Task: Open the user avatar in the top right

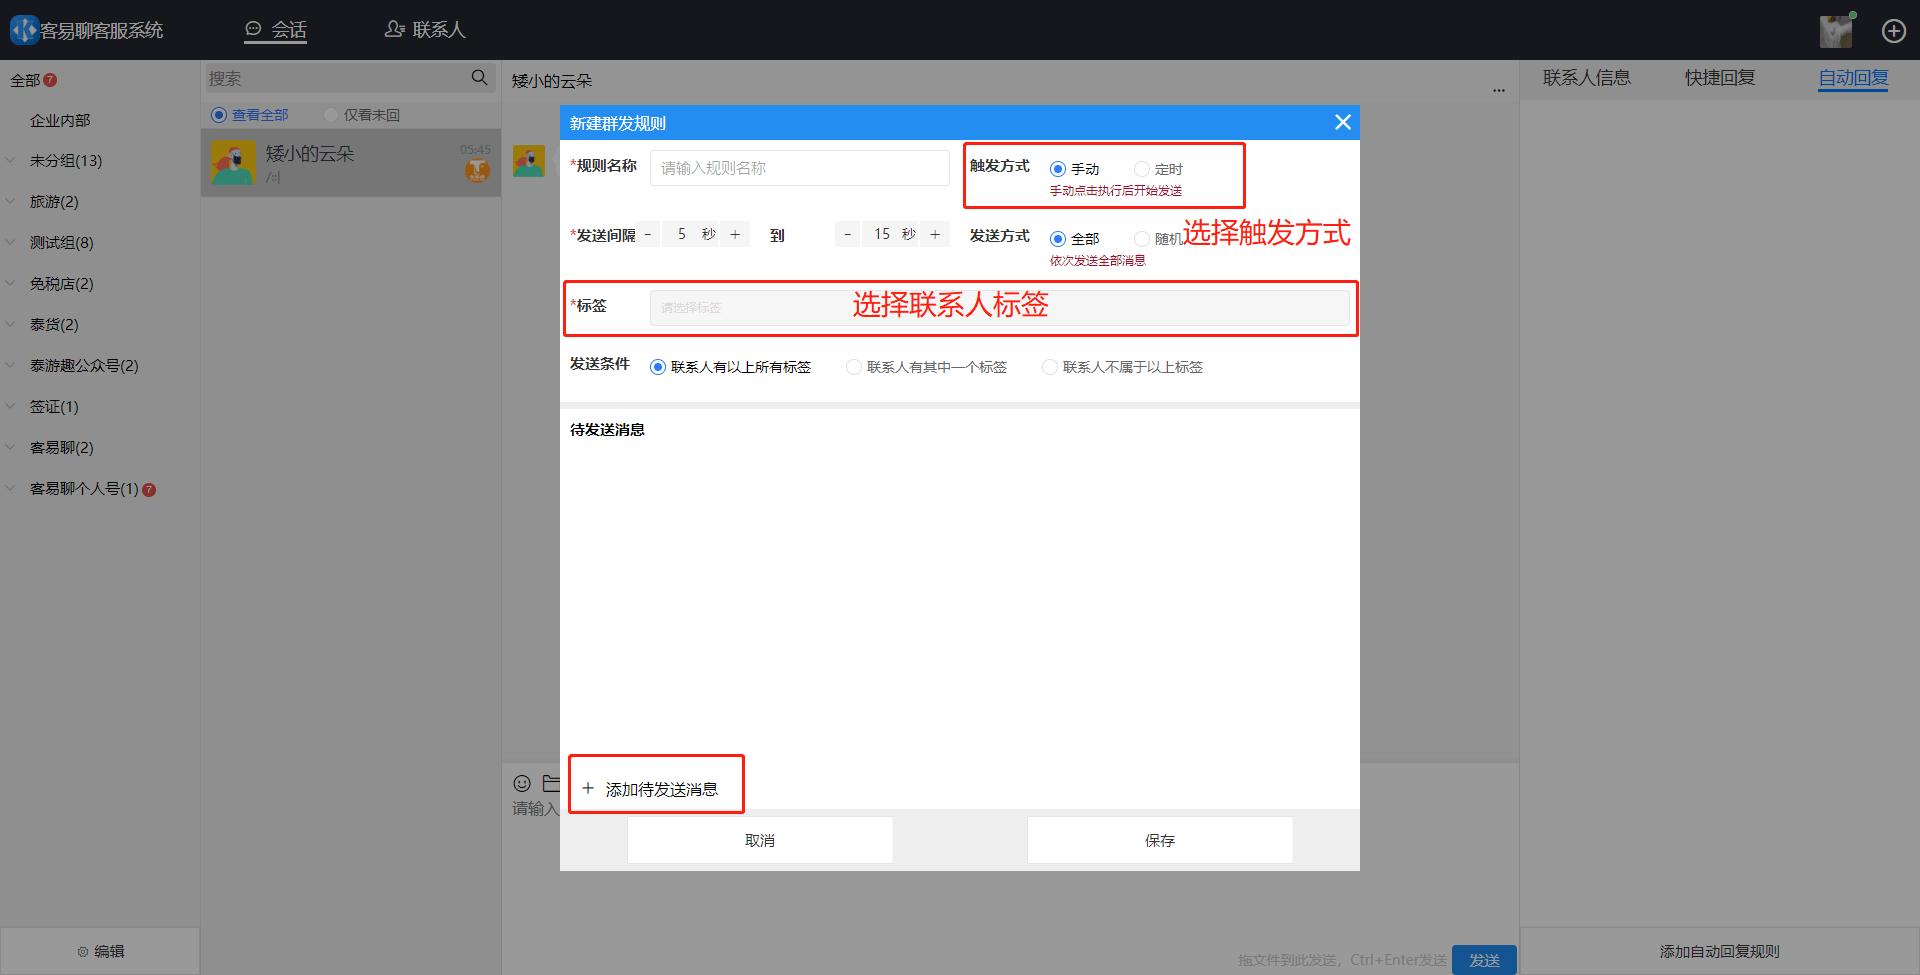Action: coord(1836,30)
